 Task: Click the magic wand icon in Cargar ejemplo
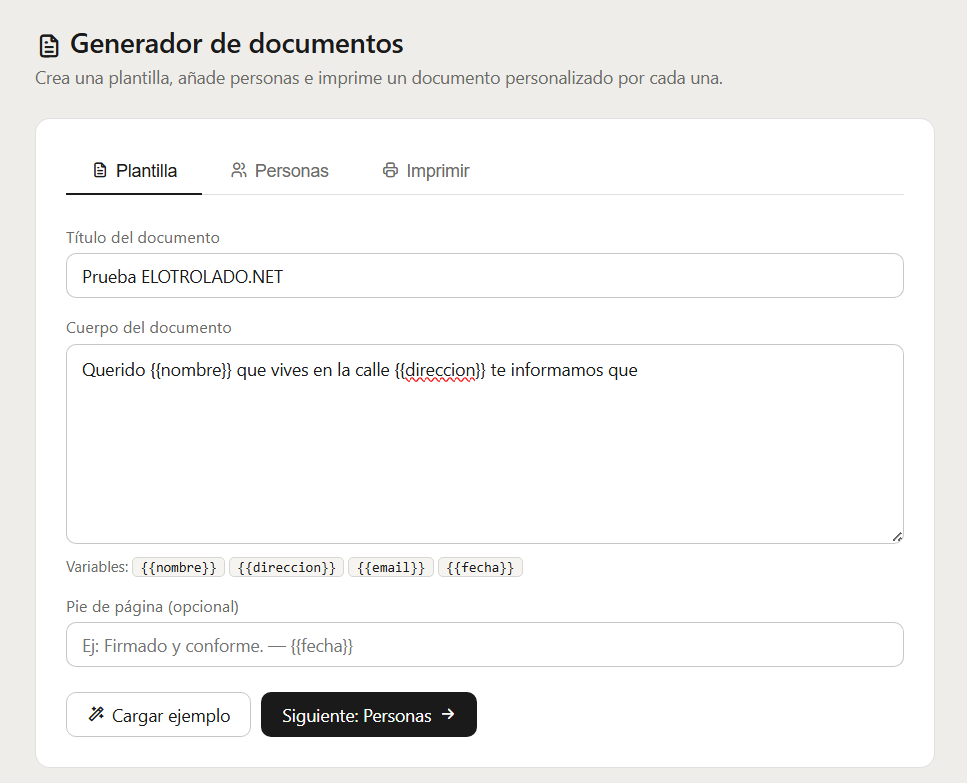click(x=96, y=714)
